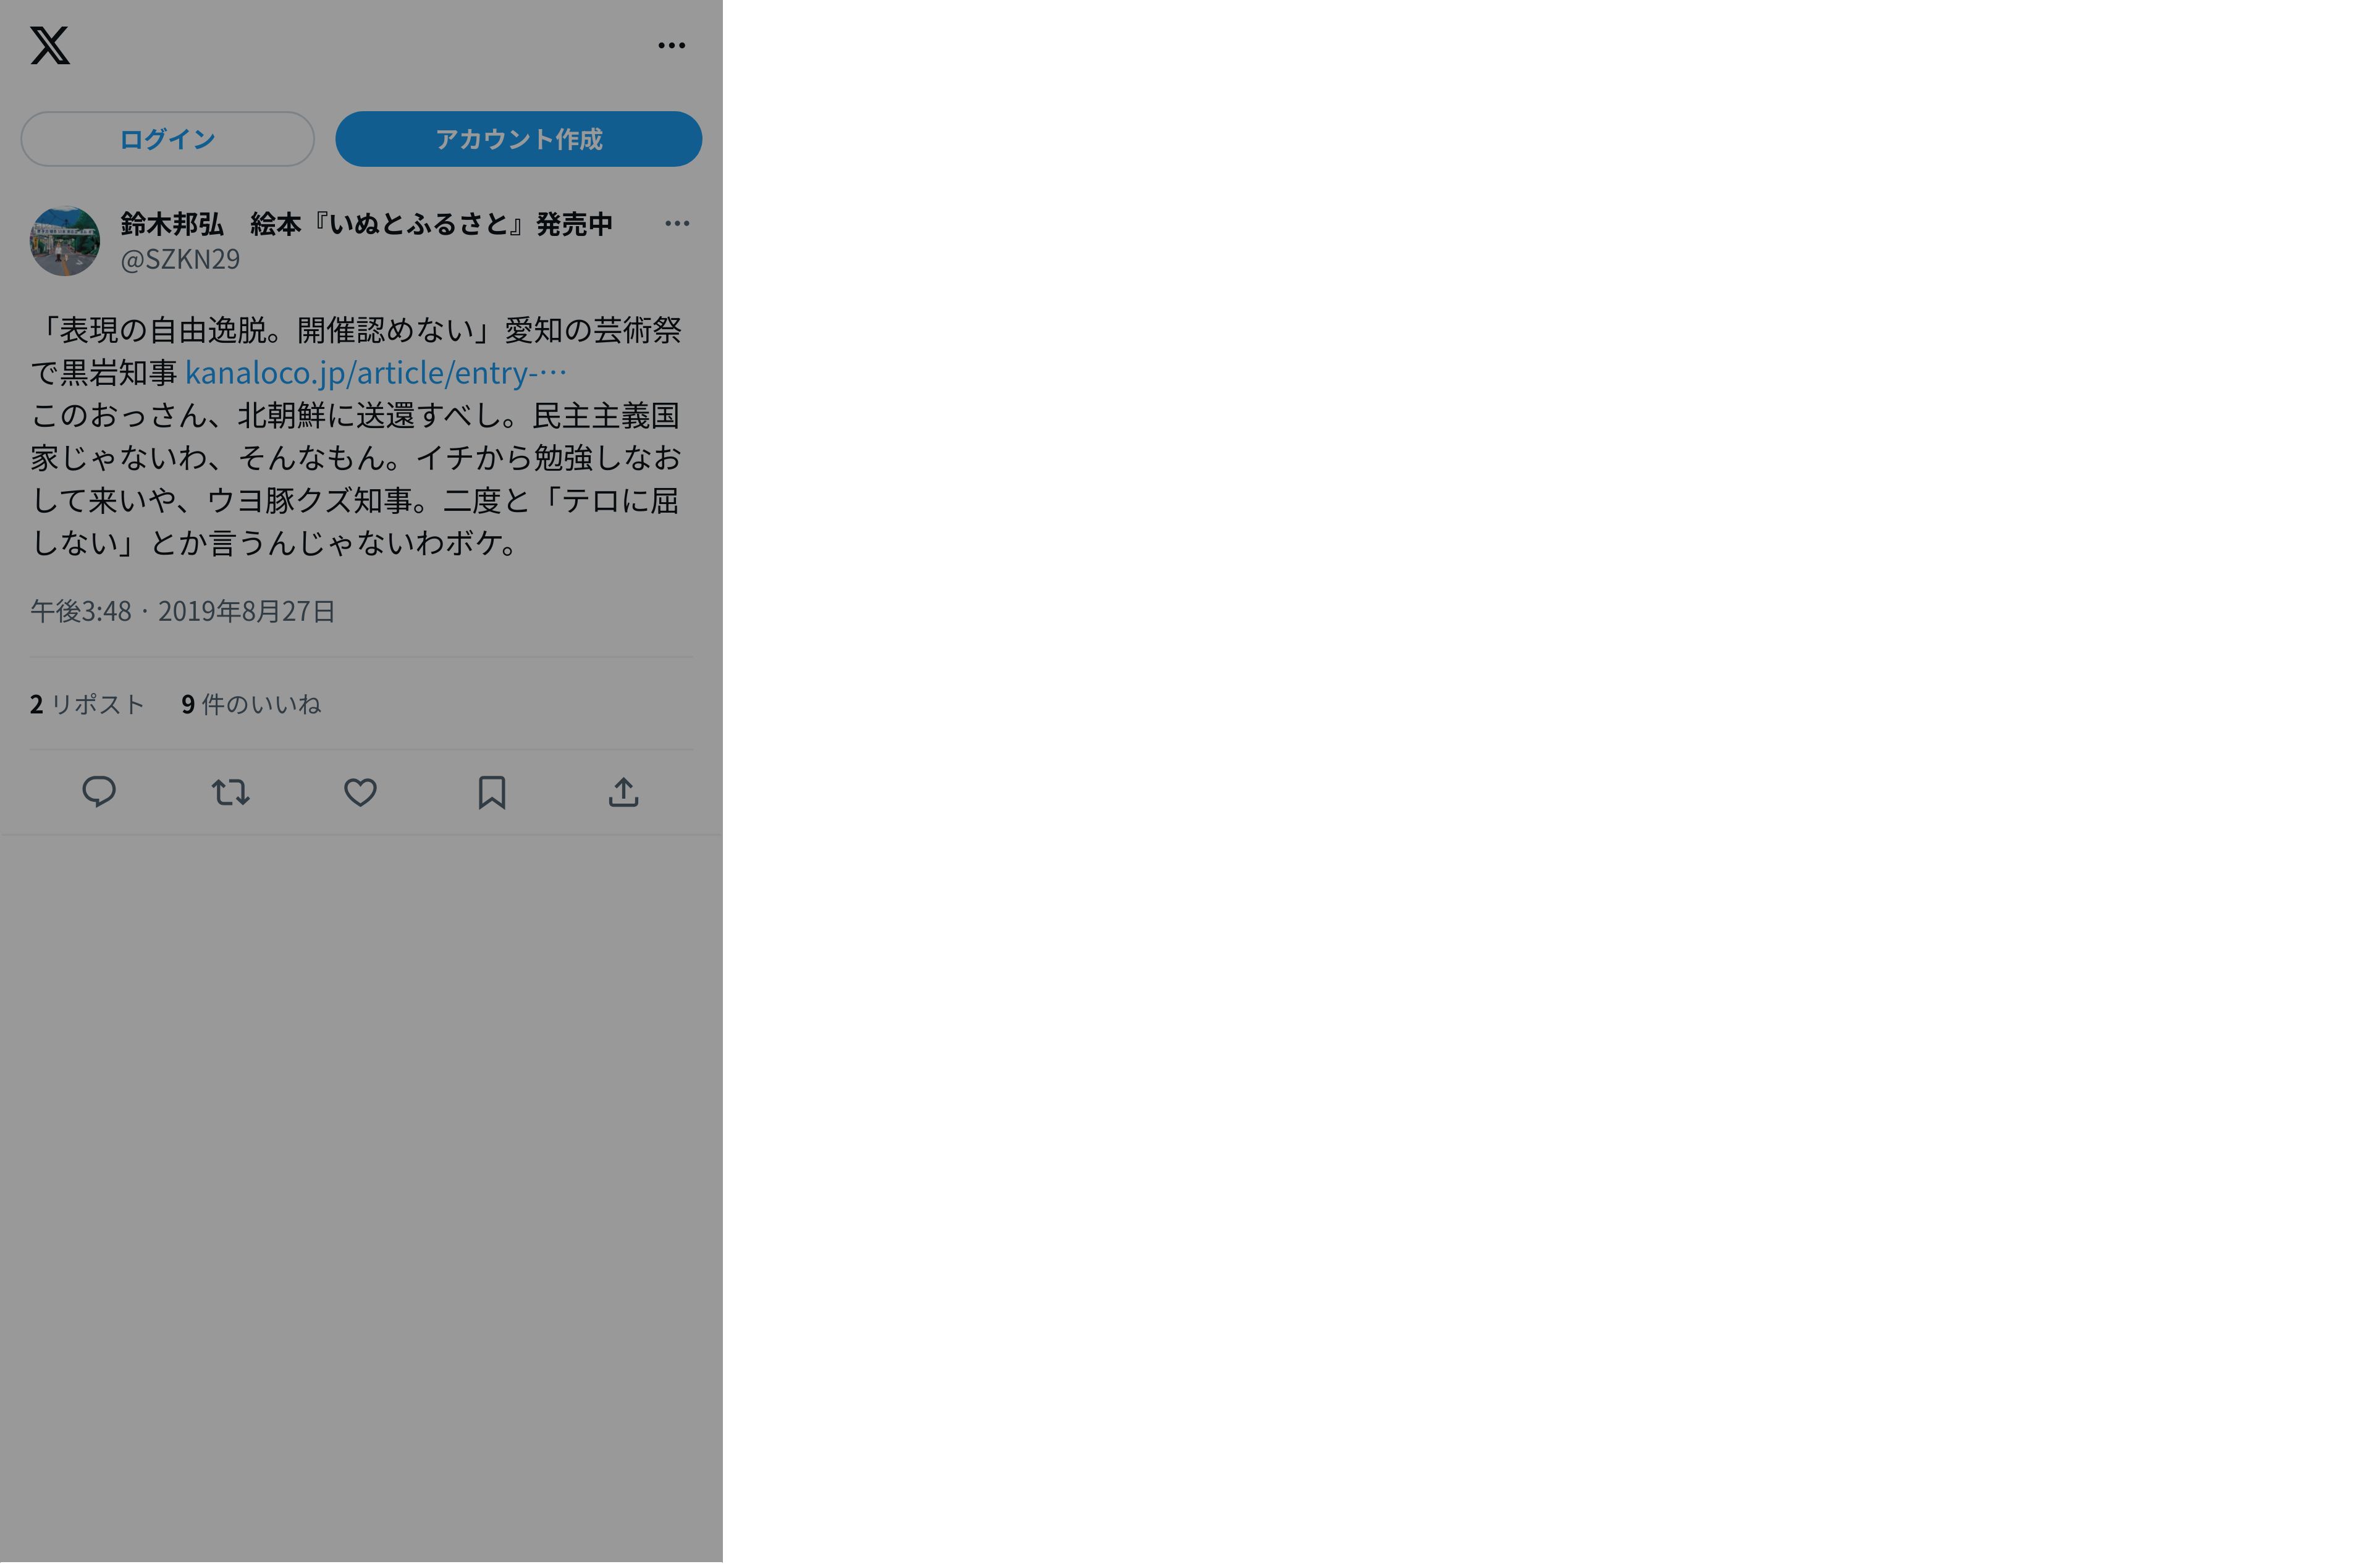
Task: Open 鈴木邦弘's profile avatar
Action: point(65,241)
